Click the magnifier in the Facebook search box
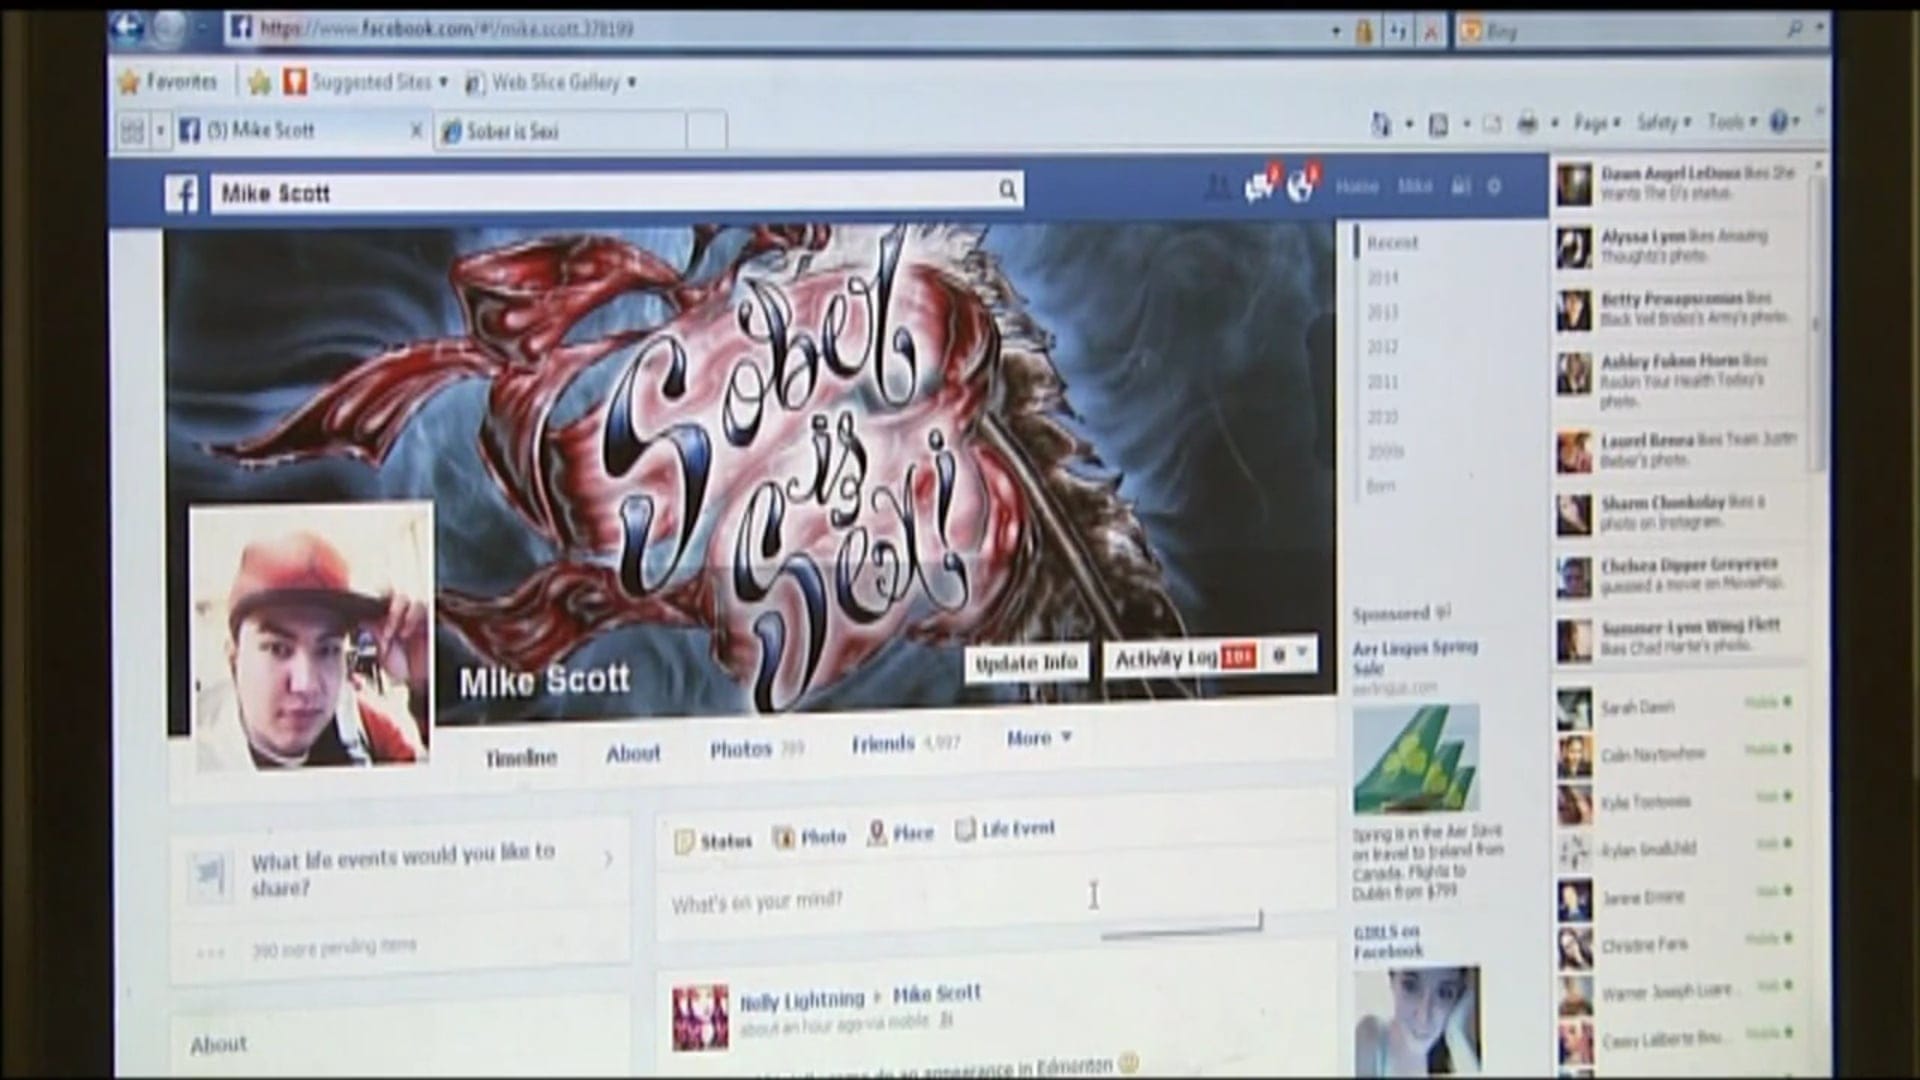 tap(1007, 190)
